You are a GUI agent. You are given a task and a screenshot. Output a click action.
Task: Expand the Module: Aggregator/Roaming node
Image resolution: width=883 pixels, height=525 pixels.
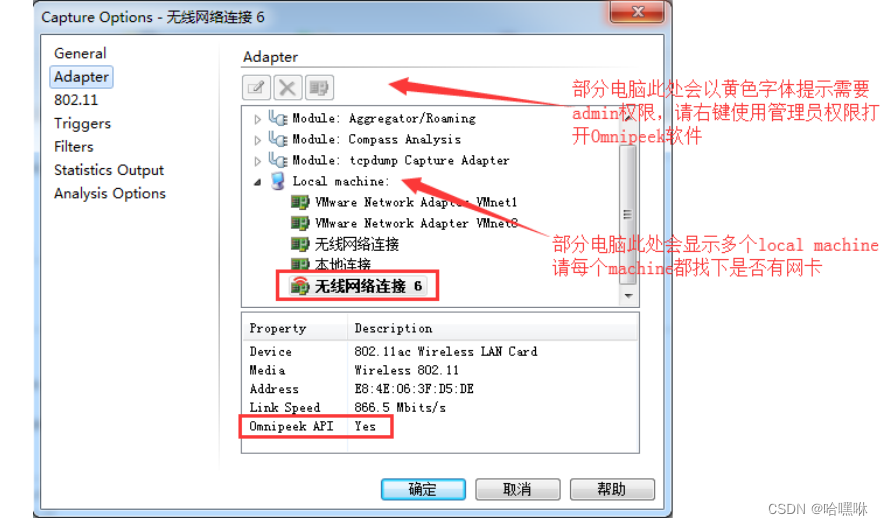click(x=257, y=119)
